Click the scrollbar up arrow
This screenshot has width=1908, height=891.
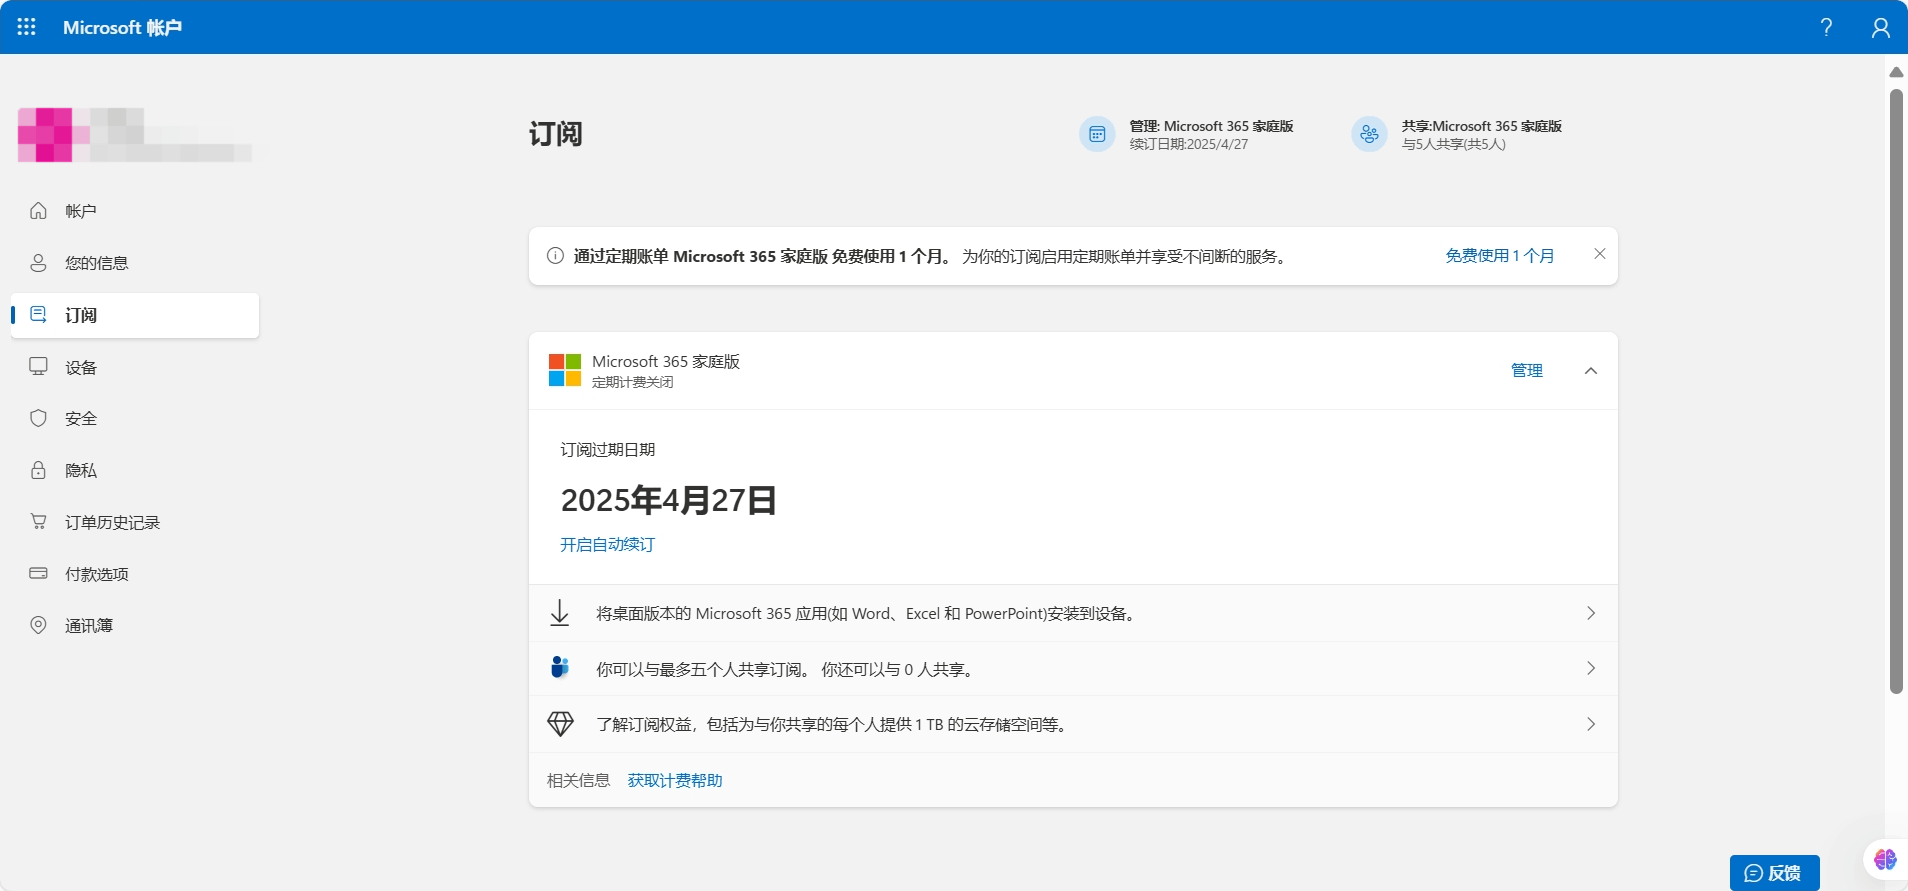pyautogui.click(x=1896, y=72)
